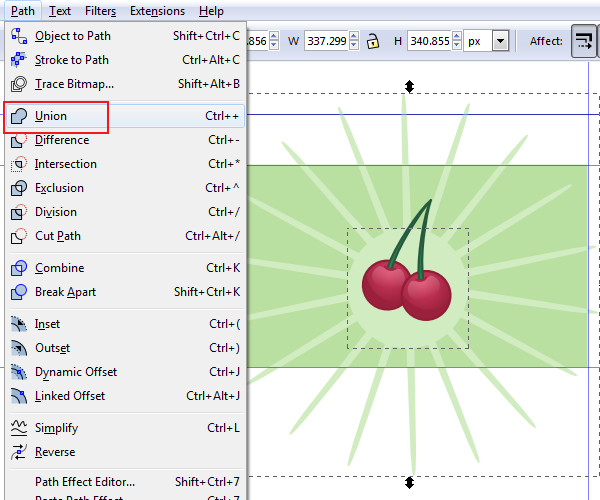Choose Outset menu entry

tap(126, 348)
